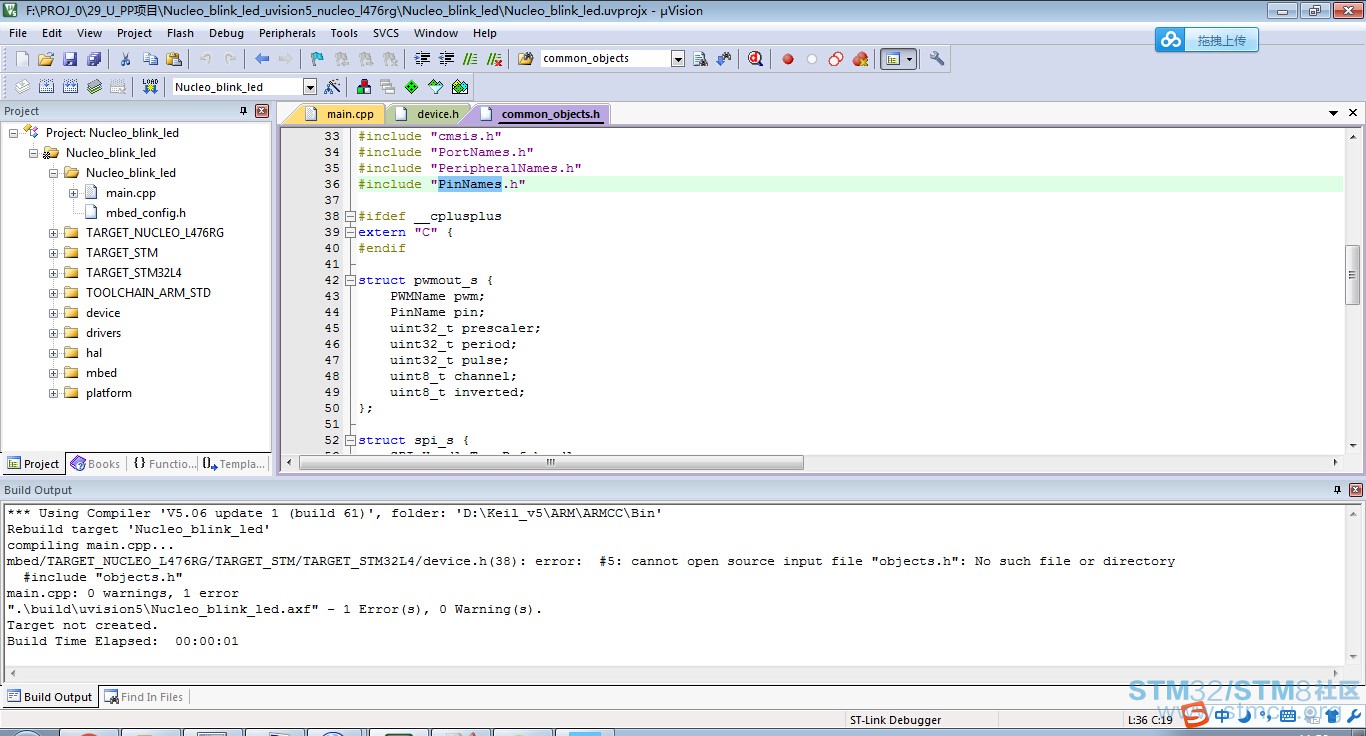Viewport: 1366px width, 736px height.
Task: Switch to the Books panel tab
Action: pyautogui.click(x=96, y=464)
